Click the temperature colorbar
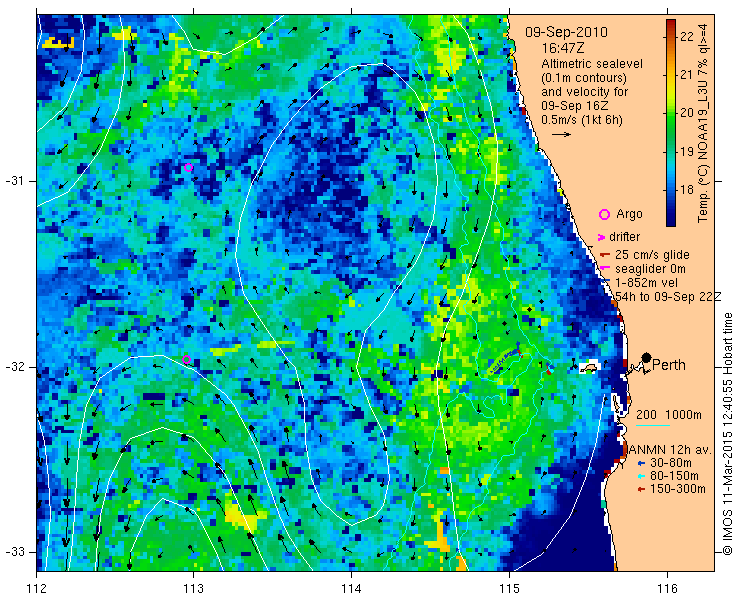The image size is (740, 600). 671,123
